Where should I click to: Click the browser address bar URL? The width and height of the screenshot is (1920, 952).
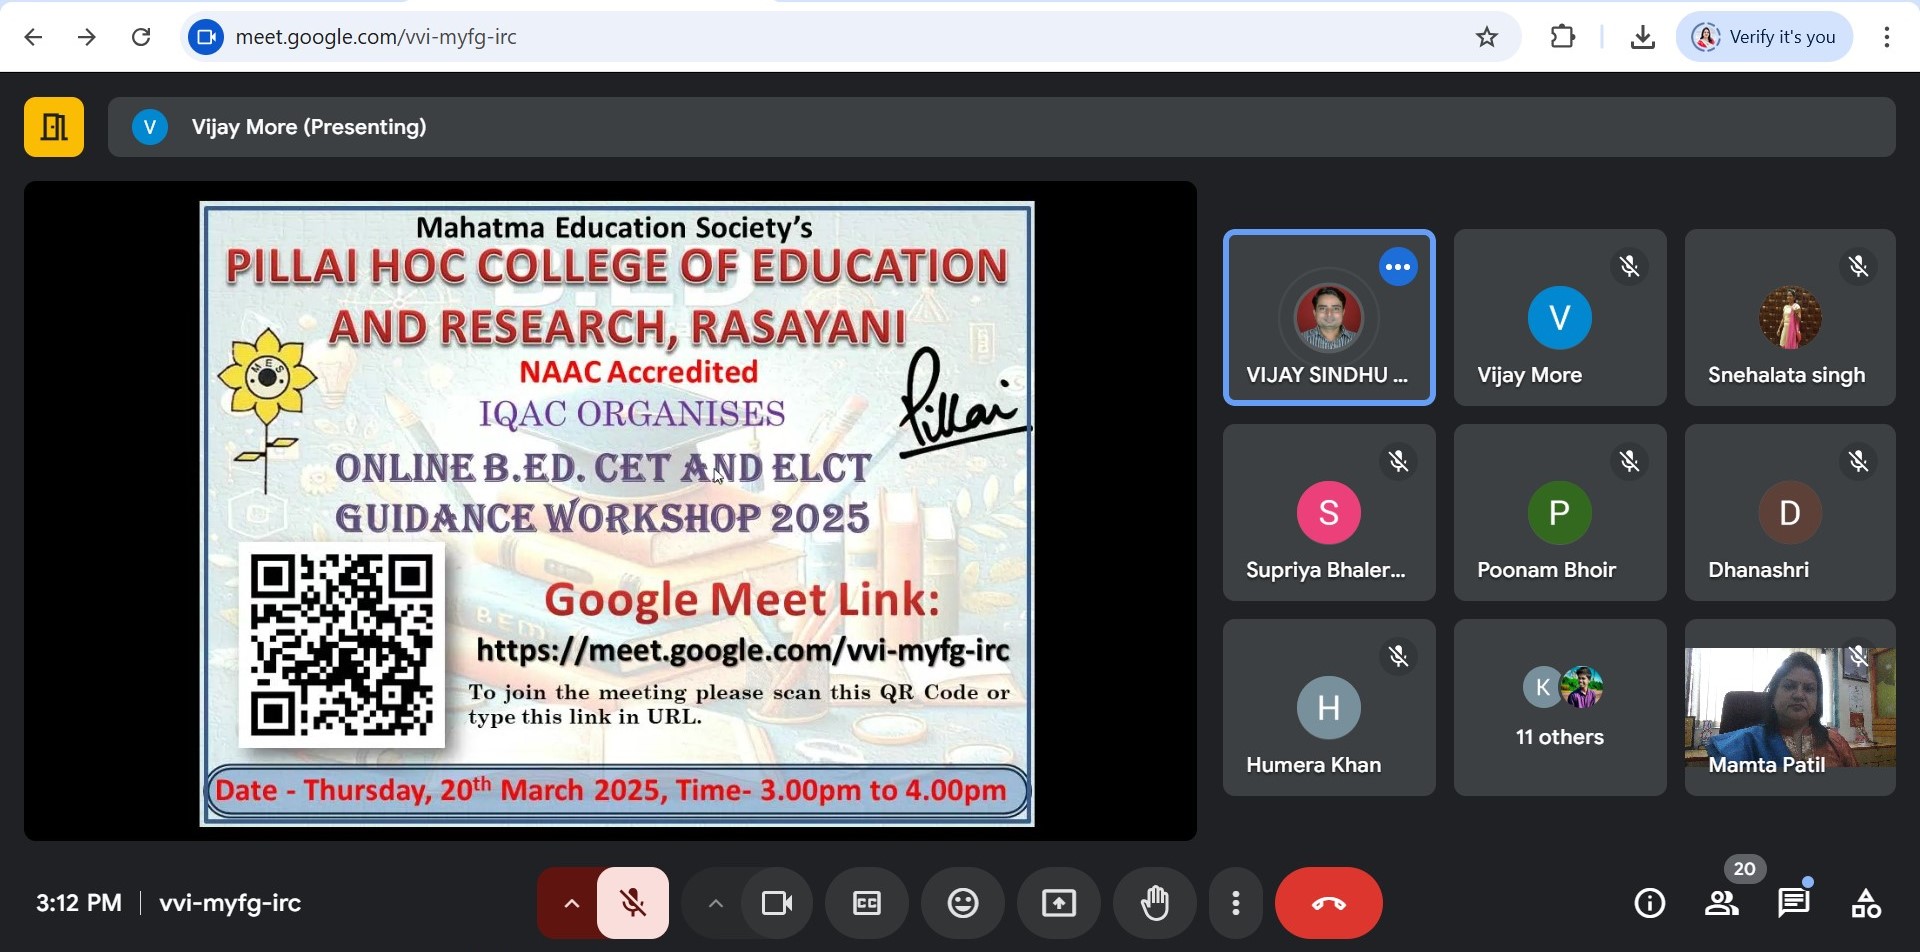pos(376,38)
